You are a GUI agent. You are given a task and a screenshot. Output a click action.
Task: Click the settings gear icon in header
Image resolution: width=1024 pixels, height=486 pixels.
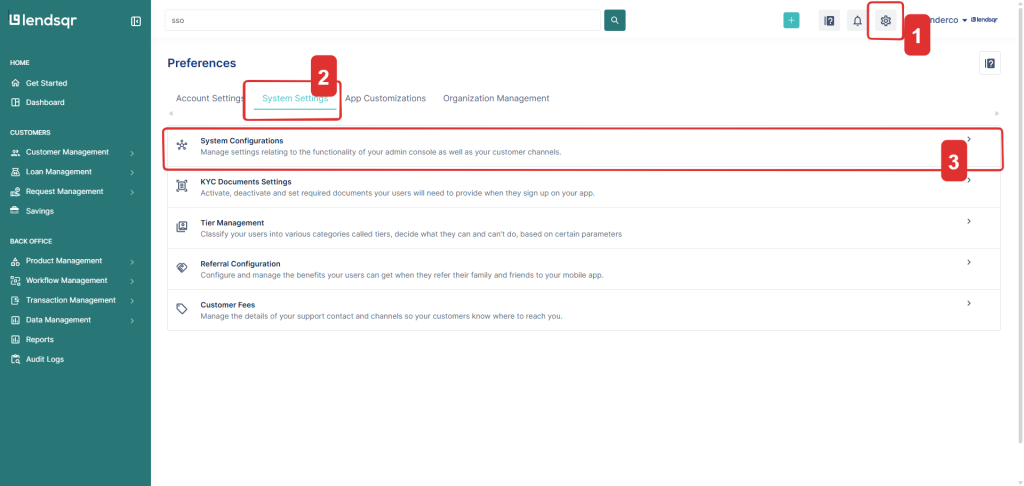tap(885, 21)
